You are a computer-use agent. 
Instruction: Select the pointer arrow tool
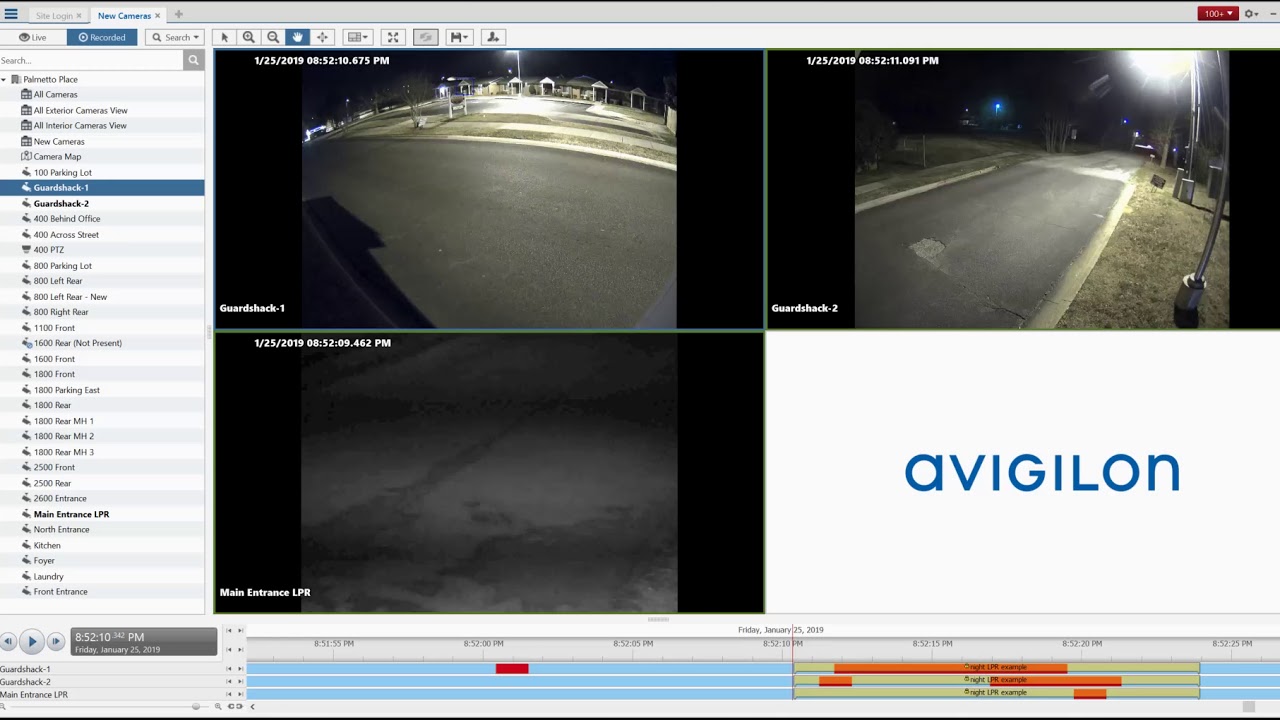(x=224, y=37)
